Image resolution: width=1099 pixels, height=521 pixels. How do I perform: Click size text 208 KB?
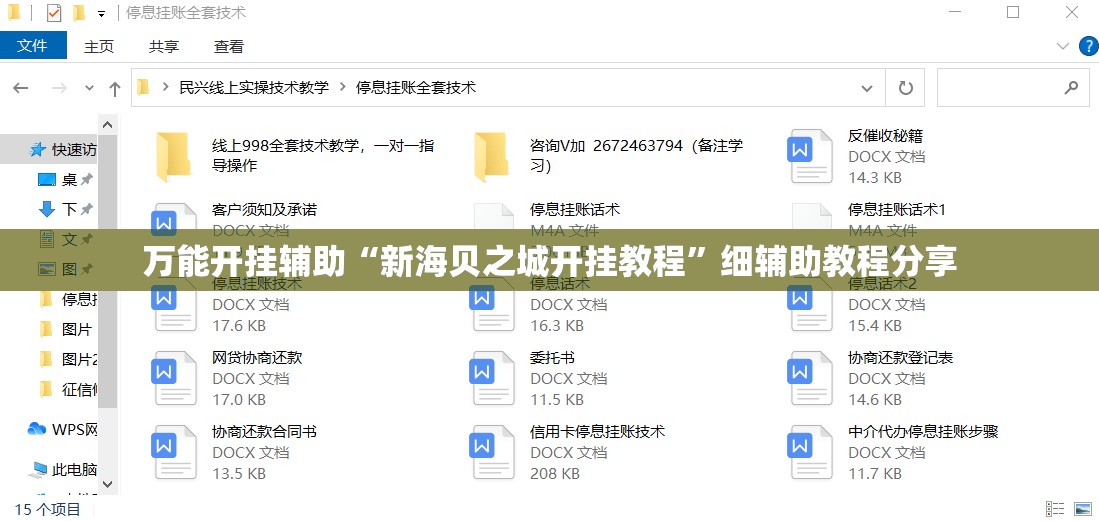tap(555, 474)
